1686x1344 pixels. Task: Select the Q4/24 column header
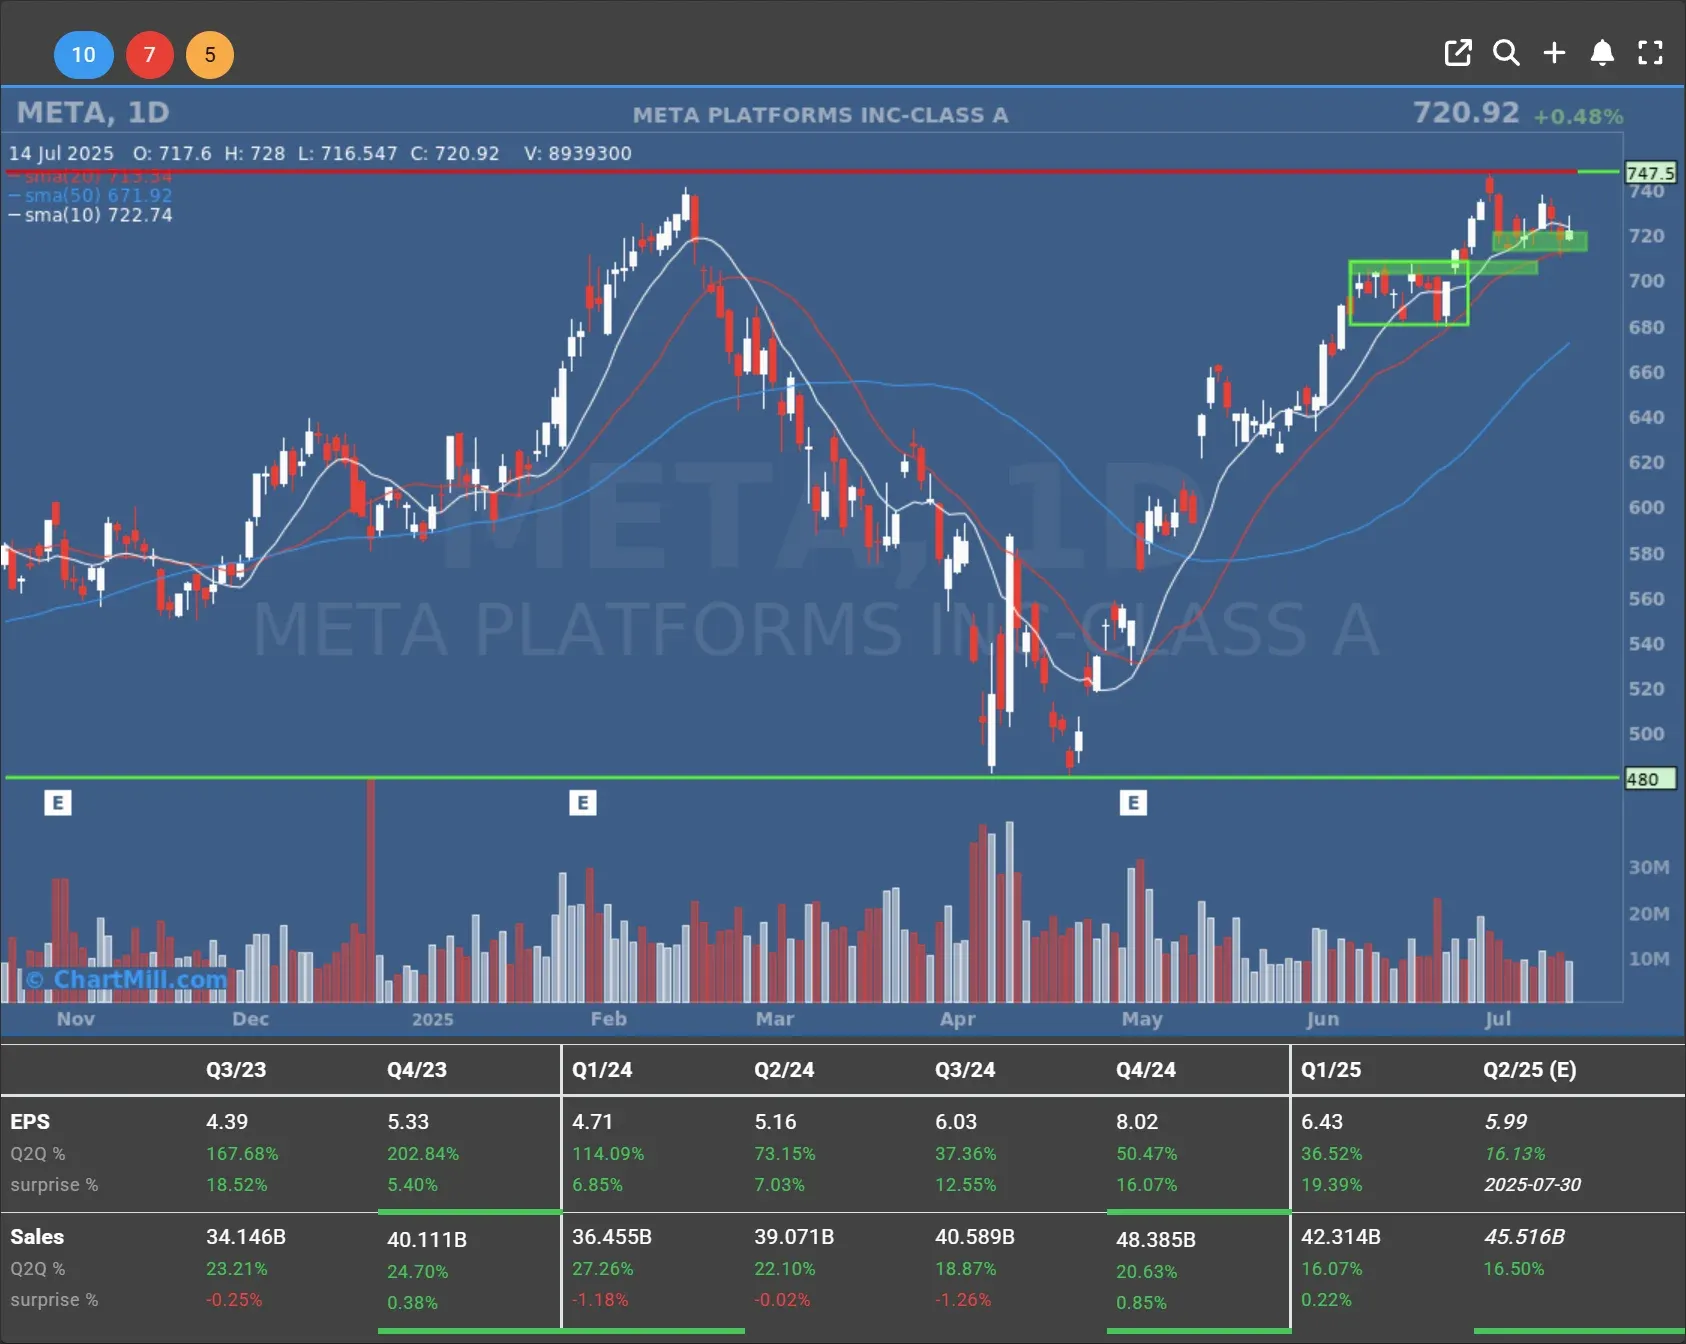1146,1069
